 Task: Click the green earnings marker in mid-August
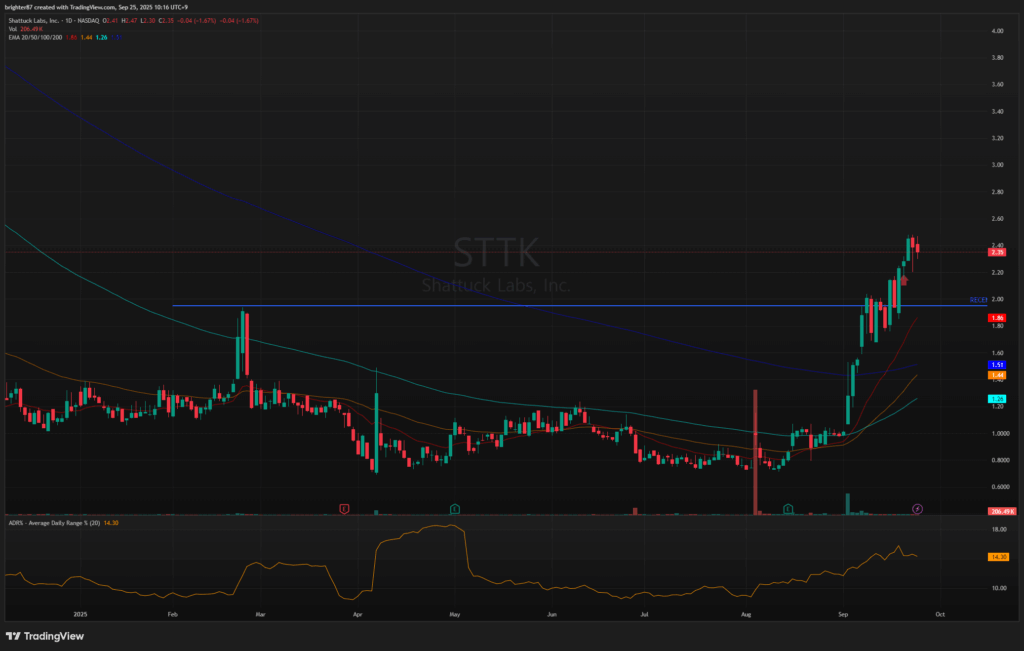788,509
